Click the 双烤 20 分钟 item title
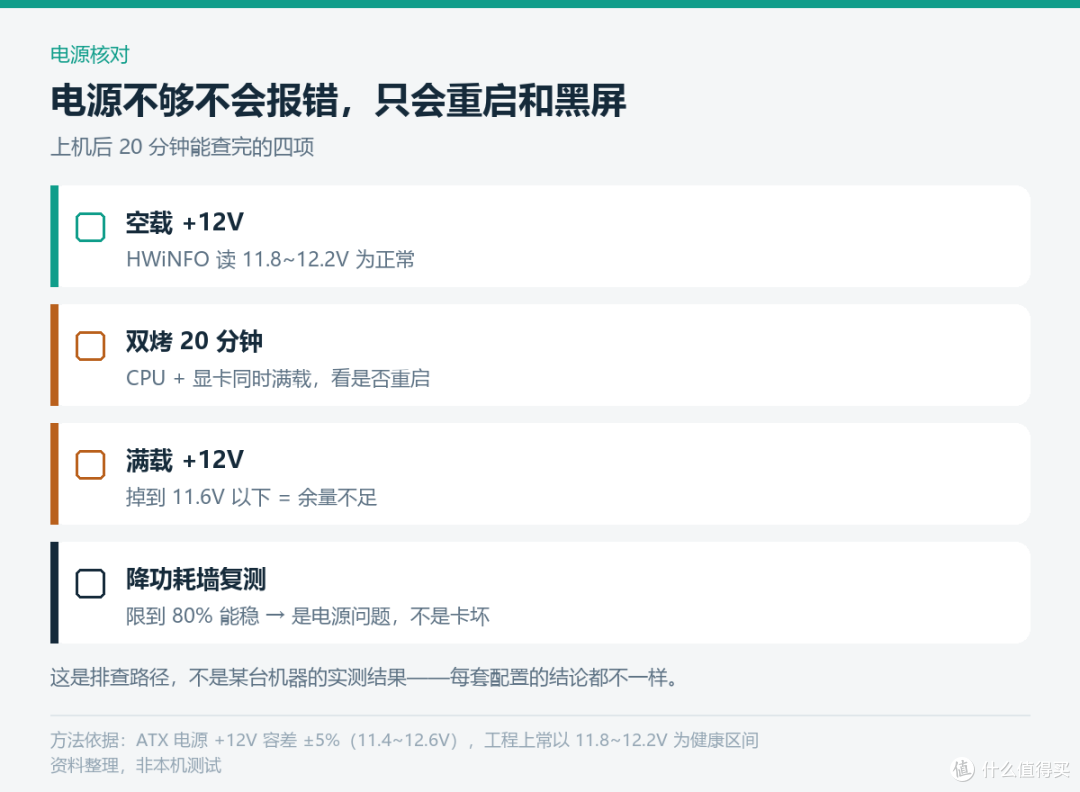Image resolution: width=1080 pixels, height=792 pixels. click(194, 342)
